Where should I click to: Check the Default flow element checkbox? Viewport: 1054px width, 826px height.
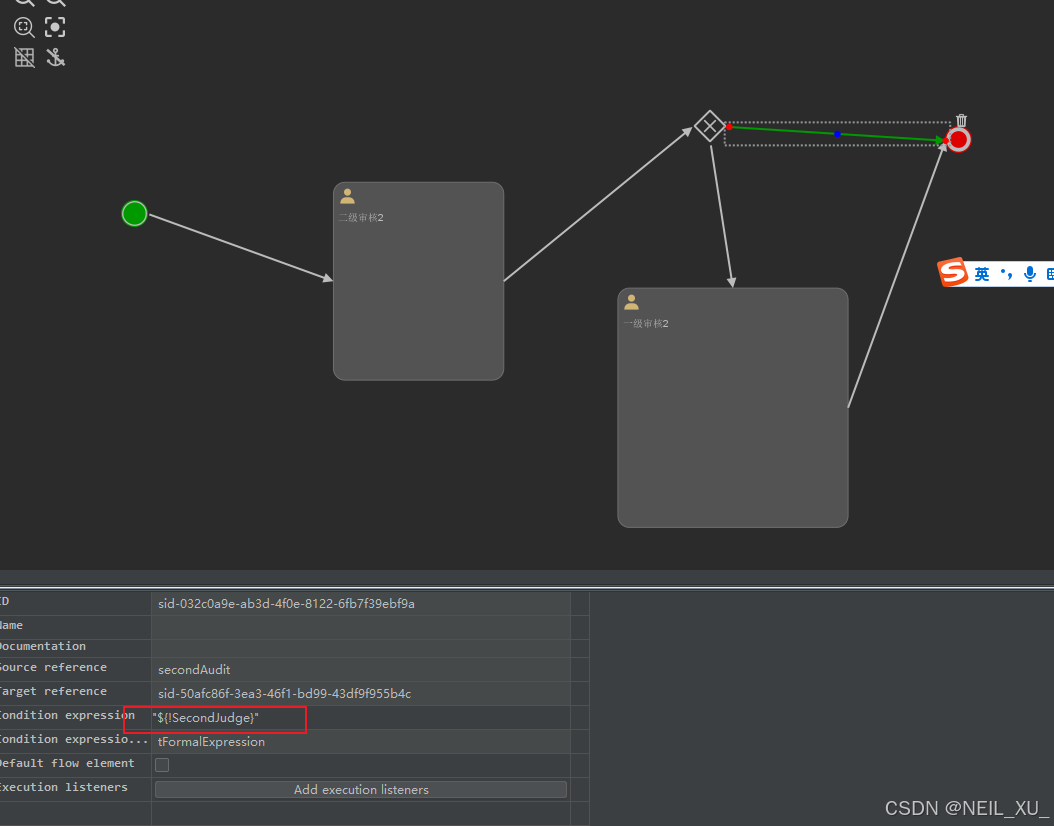(162, 765)
